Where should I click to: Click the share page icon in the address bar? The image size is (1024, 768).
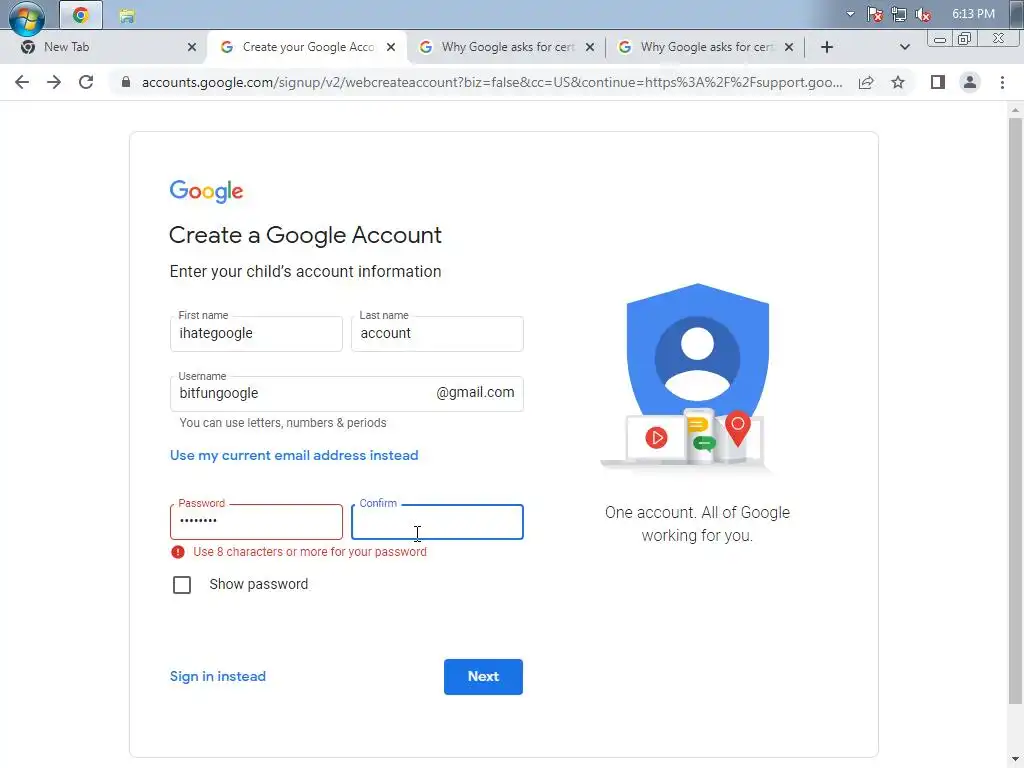pyautogui.click(x=866, y=82)
